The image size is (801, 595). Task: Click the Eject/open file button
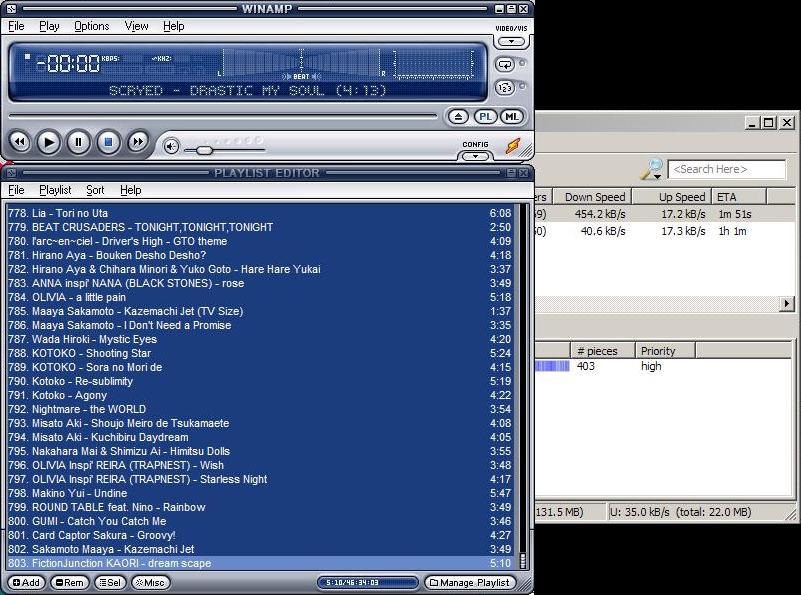(x=458, y=117)
